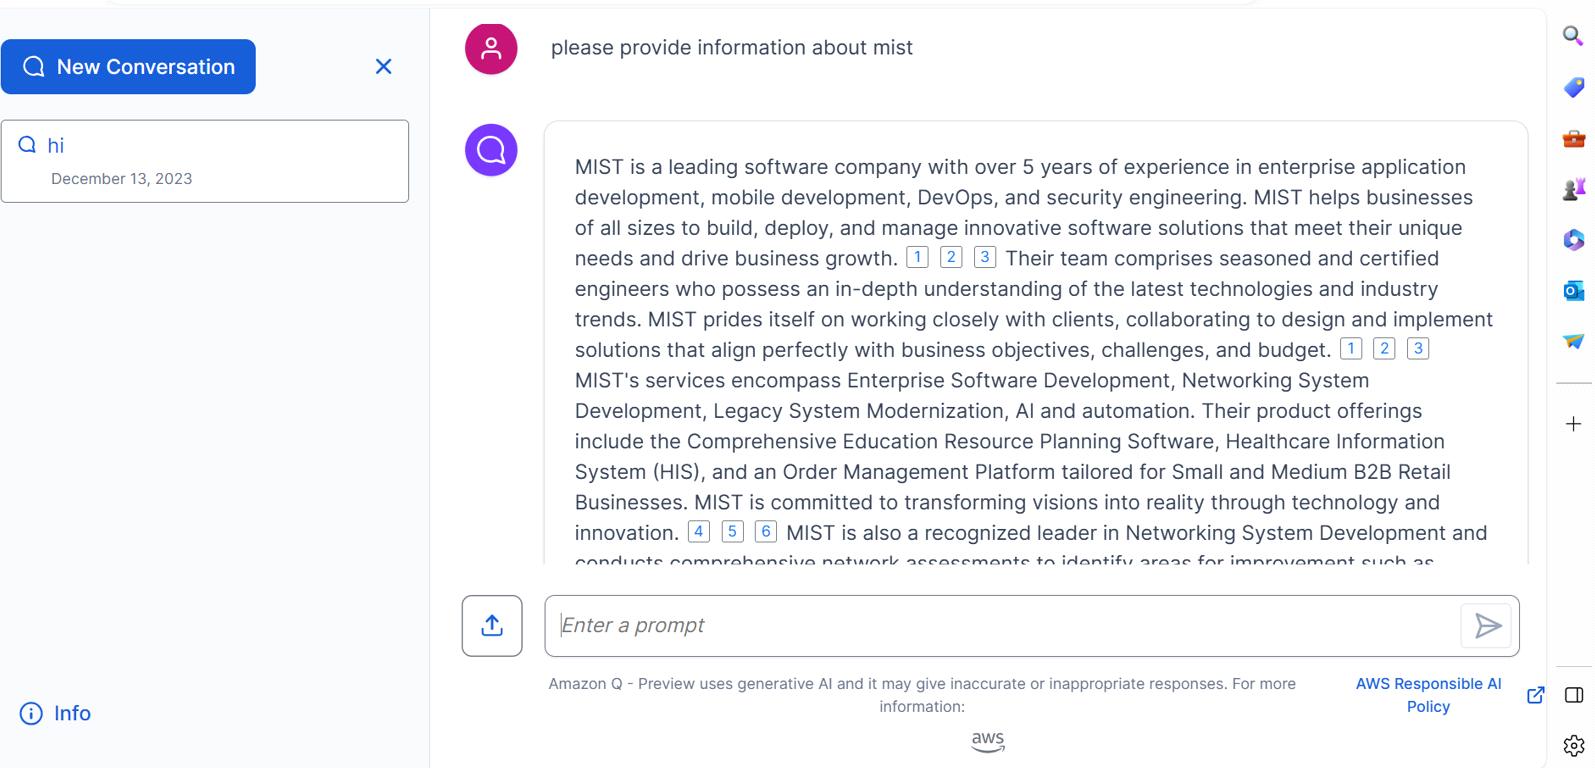
Task: Open the Edge sidebar Tools briefcase icon
Action: click(1573, 138)
